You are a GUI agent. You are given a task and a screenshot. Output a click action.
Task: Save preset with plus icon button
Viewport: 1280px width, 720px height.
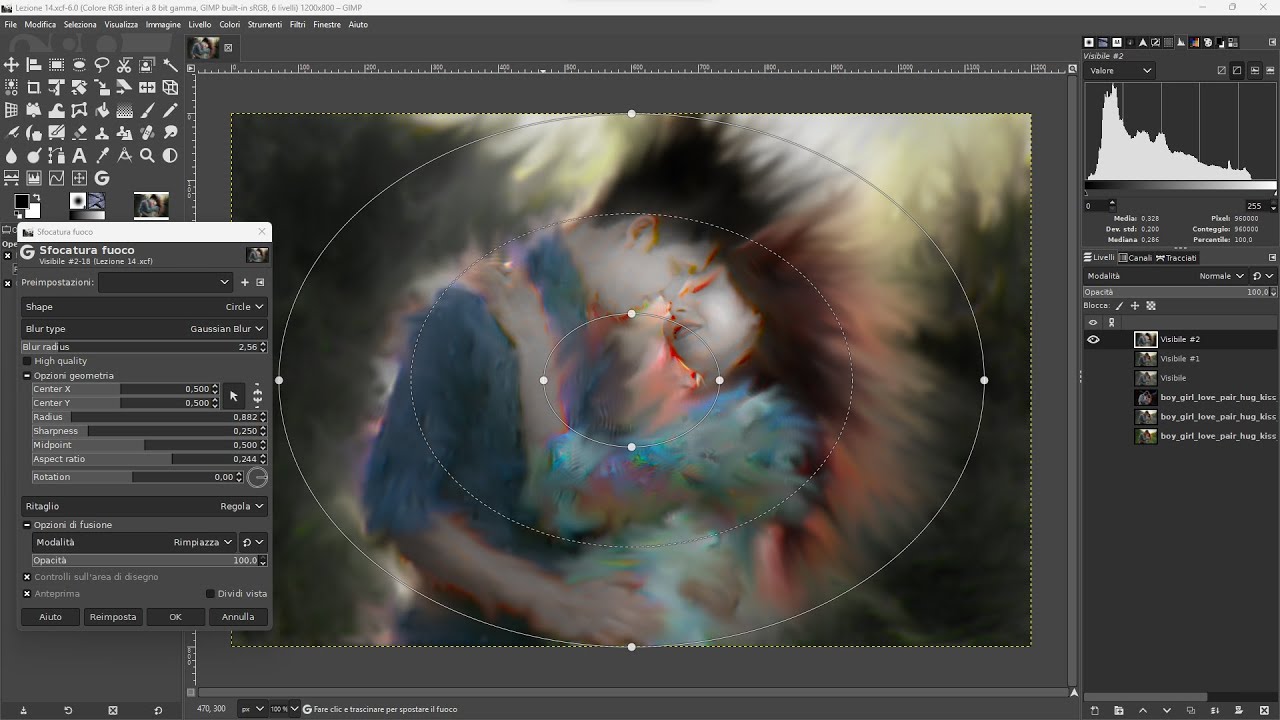point(244,282)
